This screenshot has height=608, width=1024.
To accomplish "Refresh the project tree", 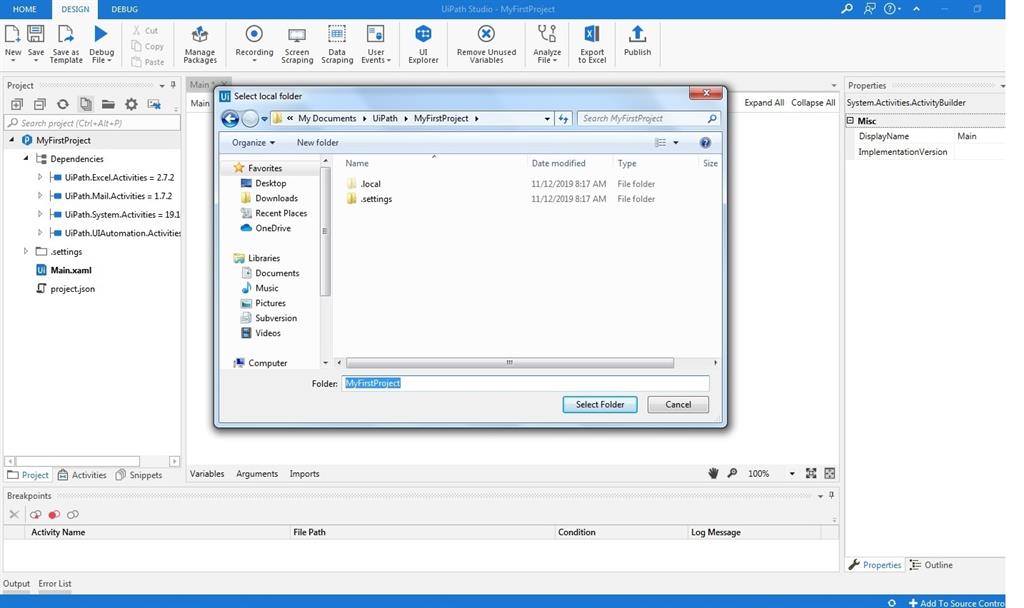I will pos(62,104).
